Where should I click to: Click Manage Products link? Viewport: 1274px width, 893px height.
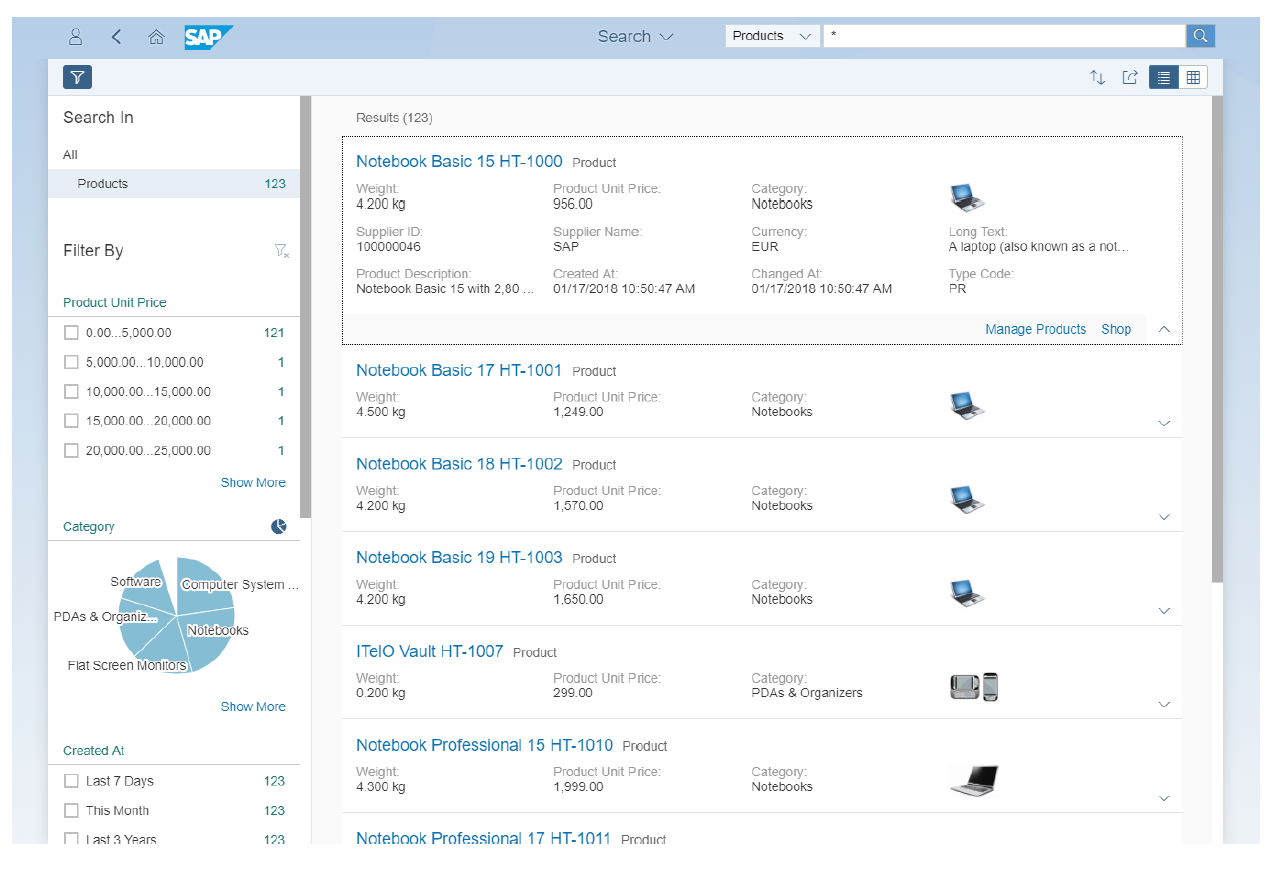coord(1036,329)
